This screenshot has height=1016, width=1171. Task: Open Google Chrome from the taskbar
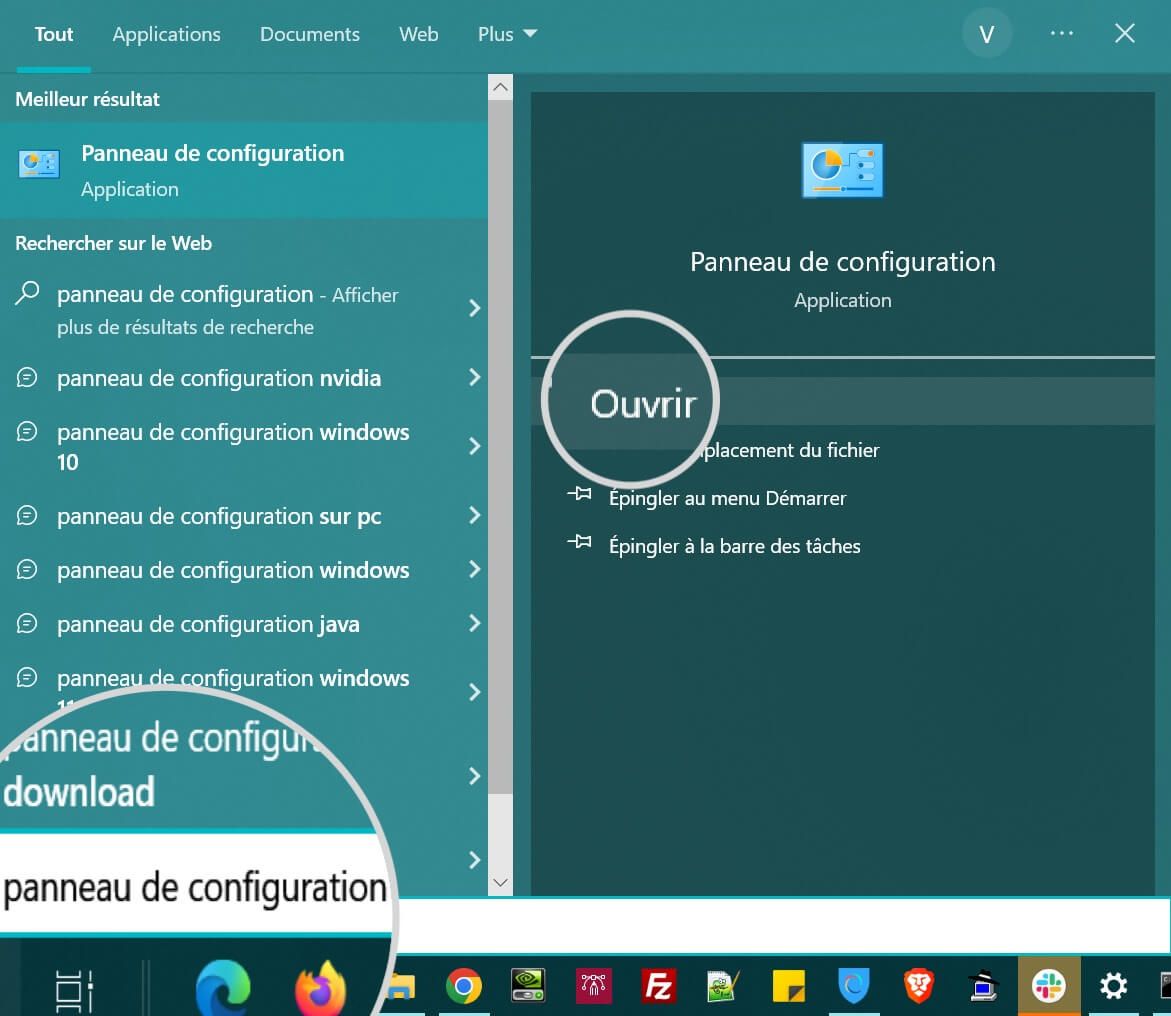[x=464, y=986]
